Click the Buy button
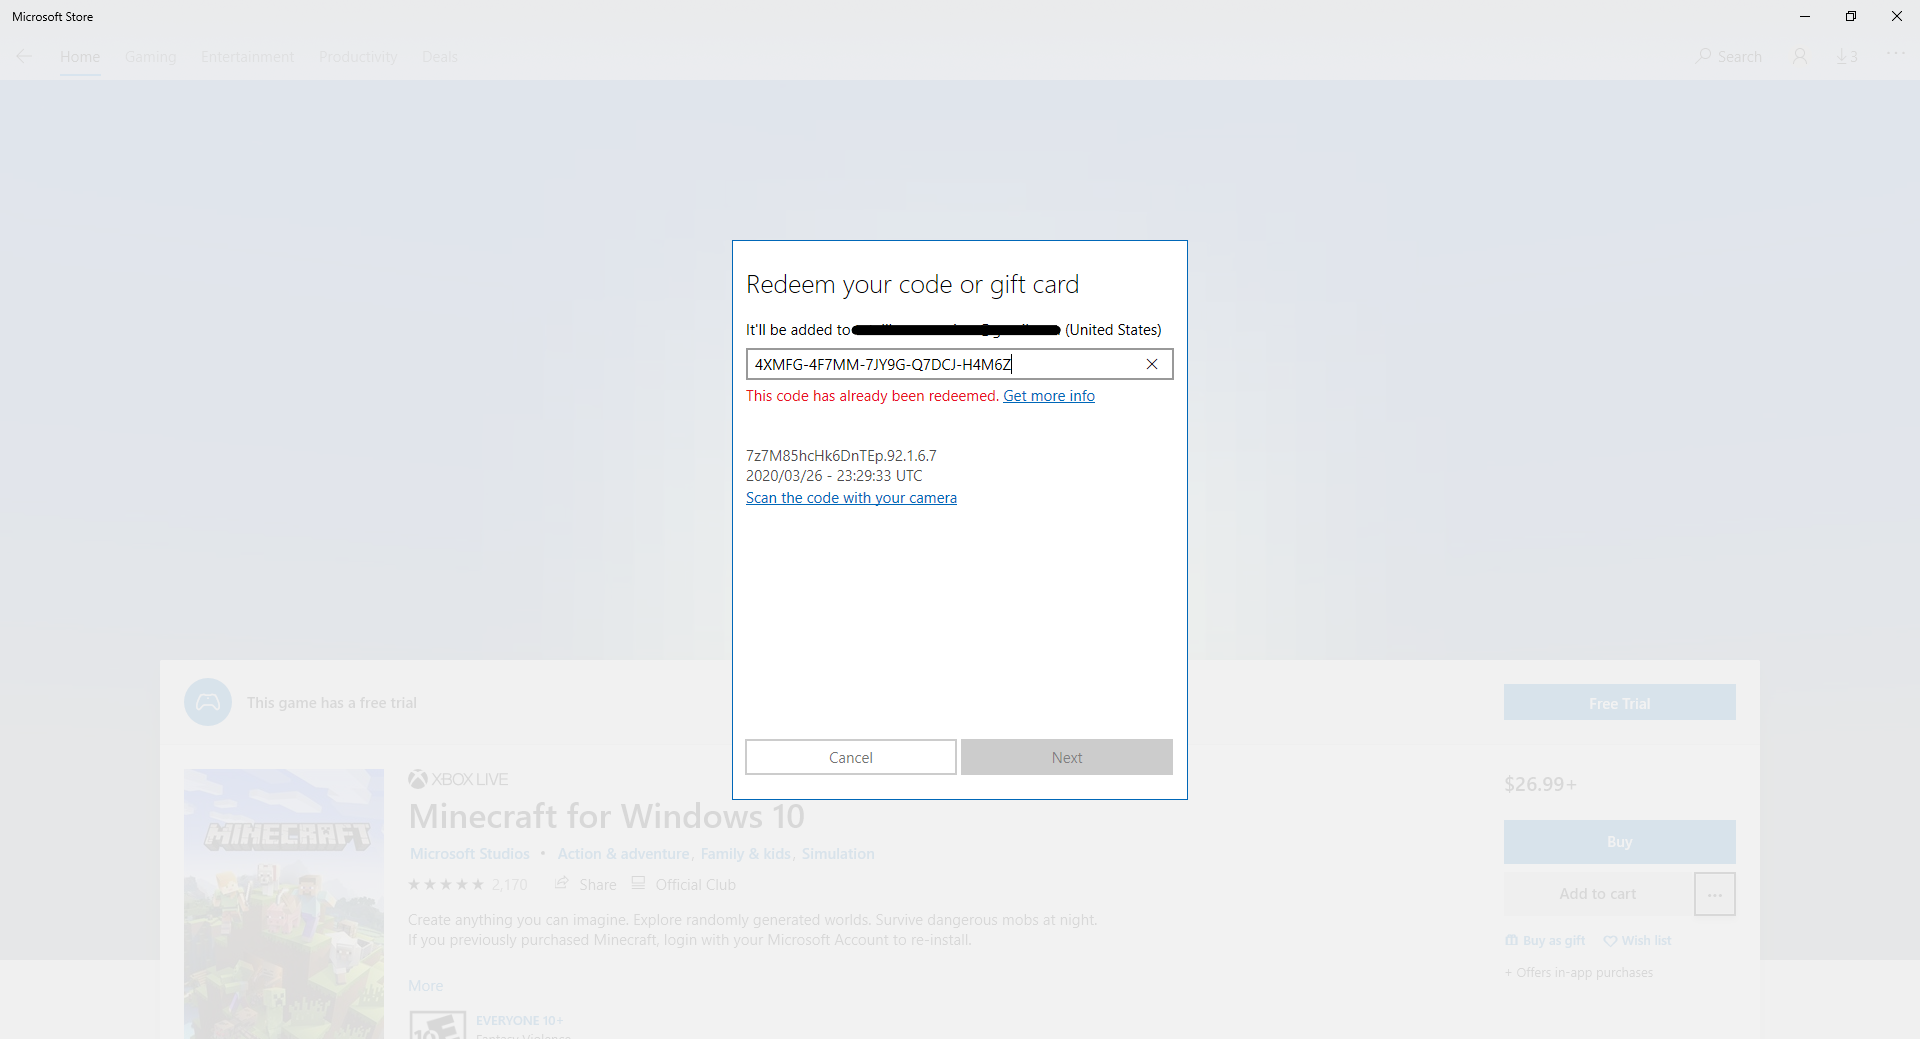1920x1039 pixels. (1620, 842)
